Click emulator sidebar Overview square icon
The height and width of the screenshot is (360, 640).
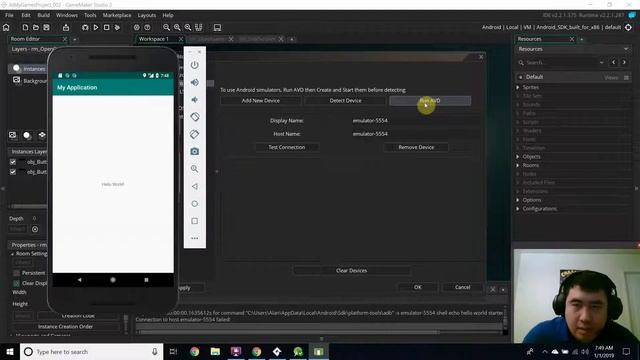tap(195, 221)
